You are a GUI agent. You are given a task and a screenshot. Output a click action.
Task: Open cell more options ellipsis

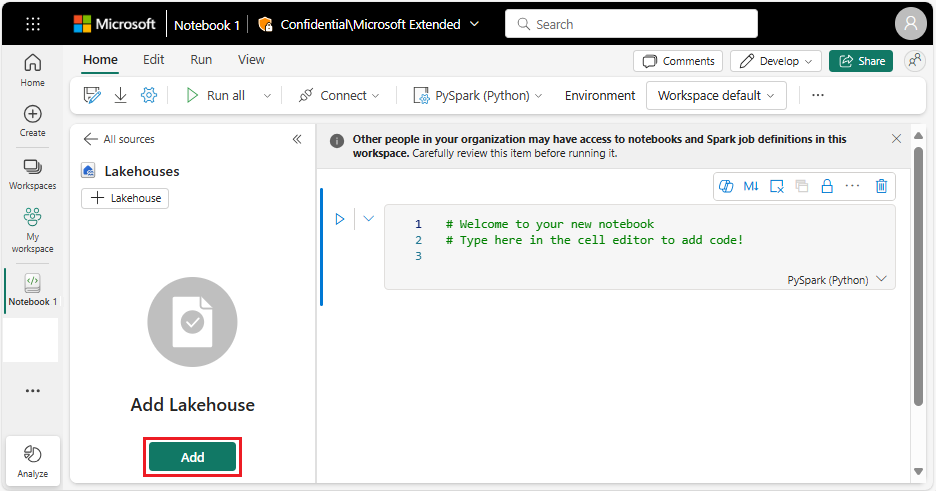[852, 186]
